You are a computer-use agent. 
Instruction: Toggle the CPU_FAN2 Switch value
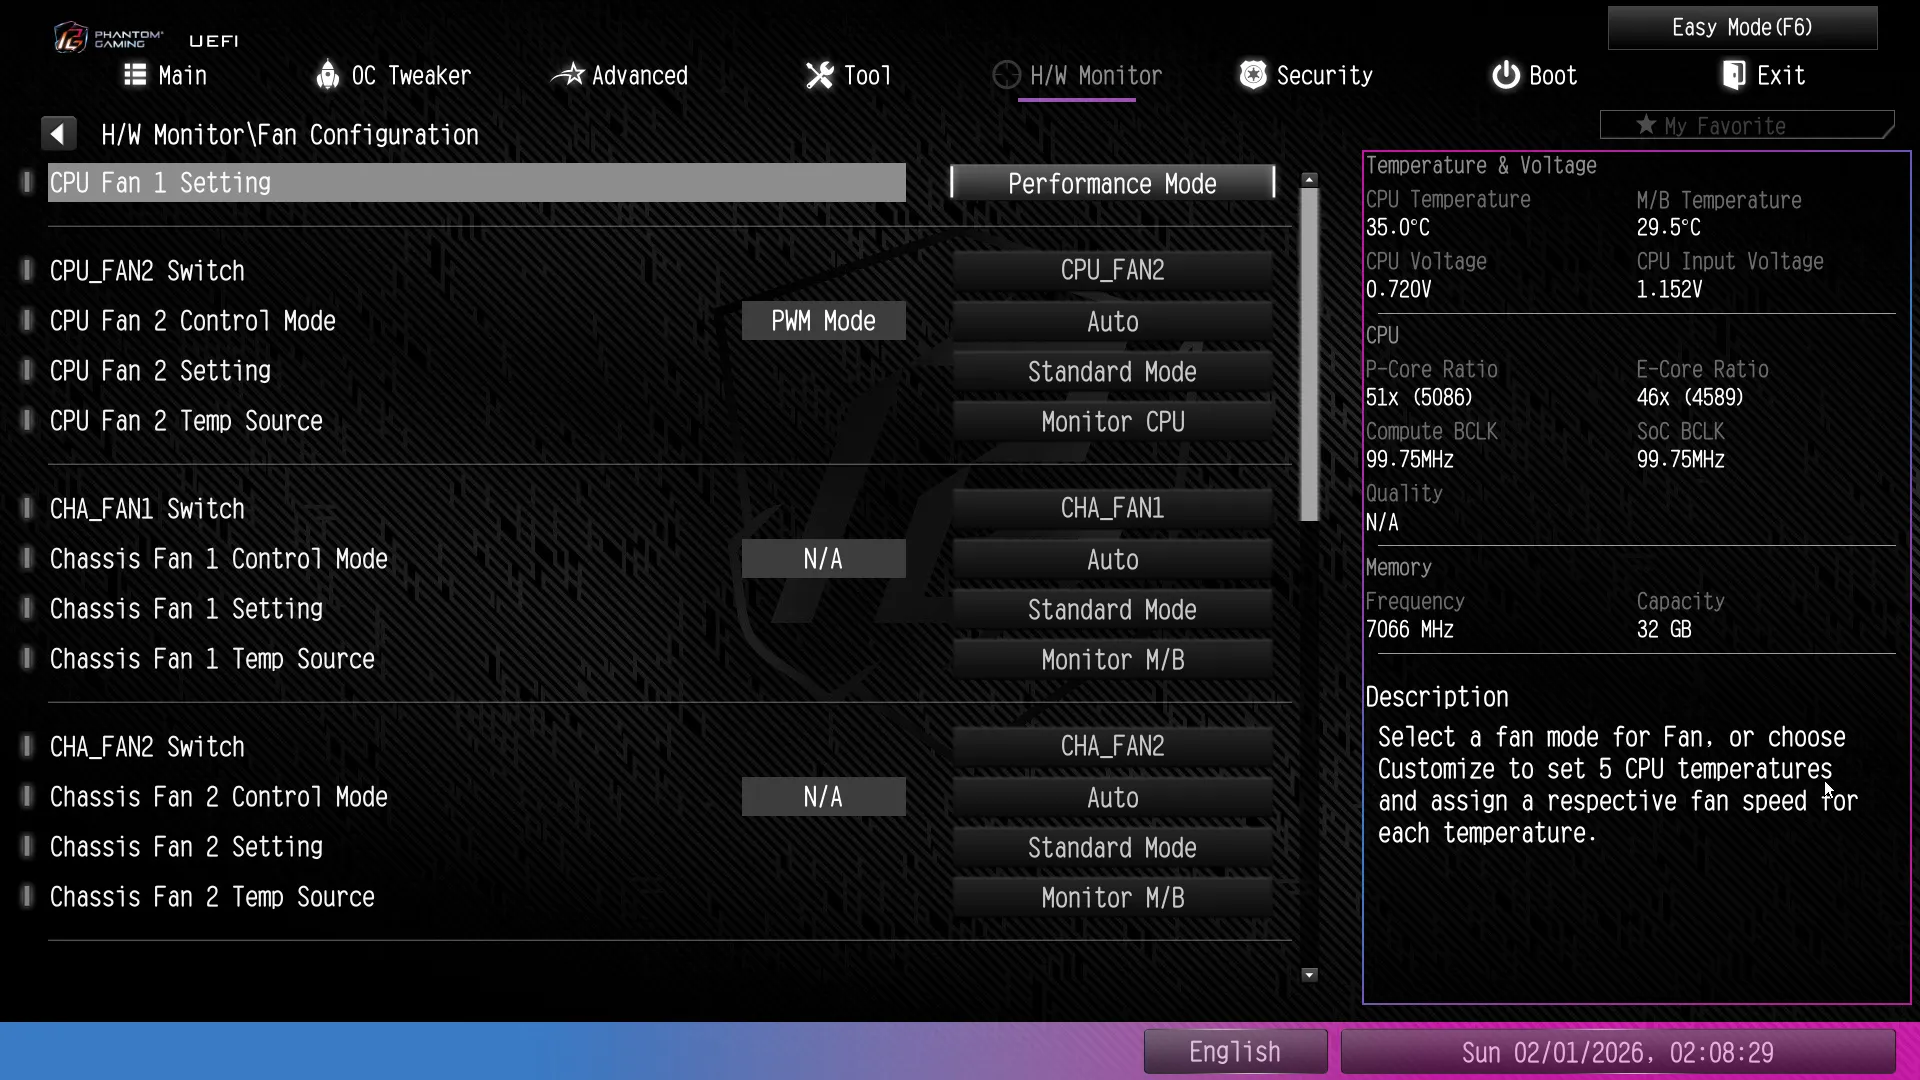coord(1112,270)
